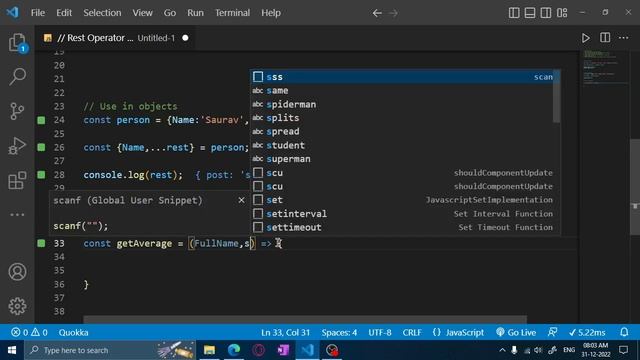
Task: Show hidden system tray icons
Action: tap(502, 350)
